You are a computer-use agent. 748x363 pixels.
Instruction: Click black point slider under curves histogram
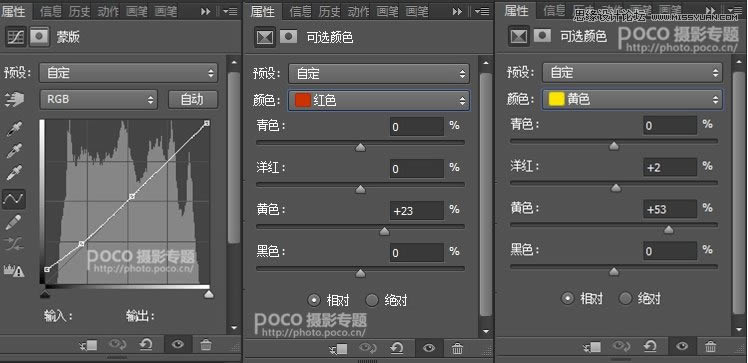coord(44,294)
